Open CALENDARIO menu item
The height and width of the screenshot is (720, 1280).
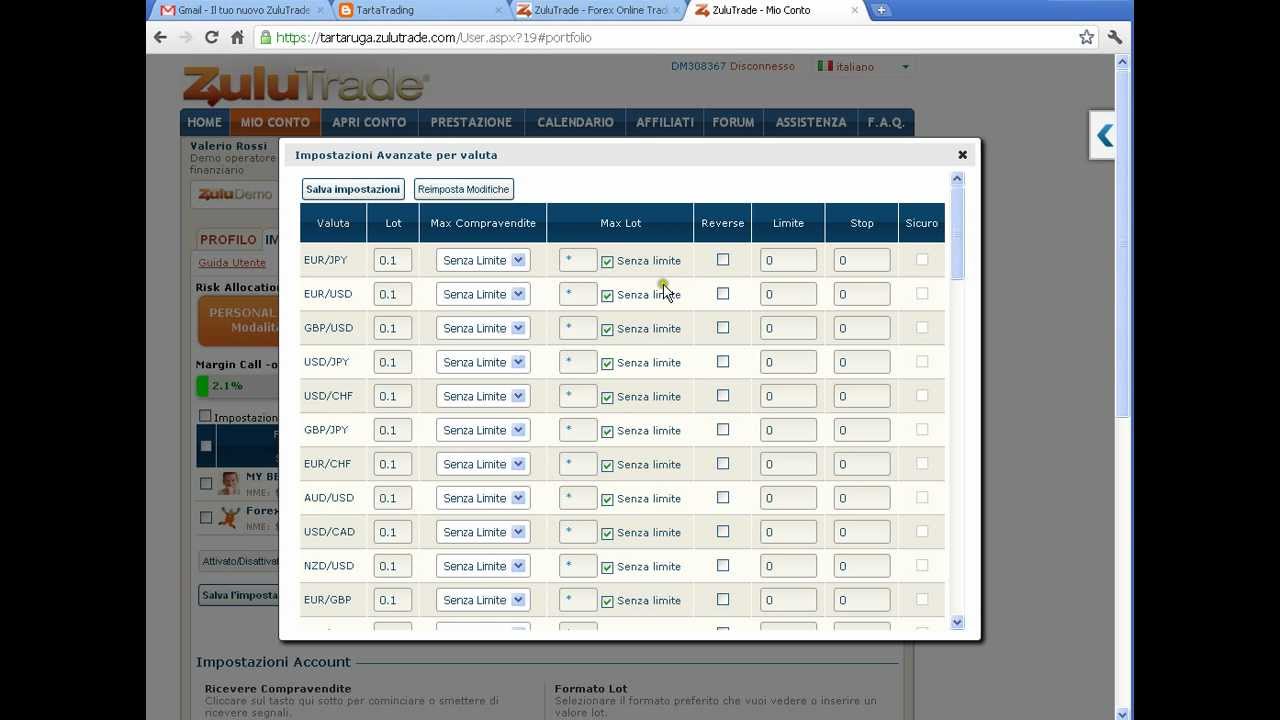[575, 122]
